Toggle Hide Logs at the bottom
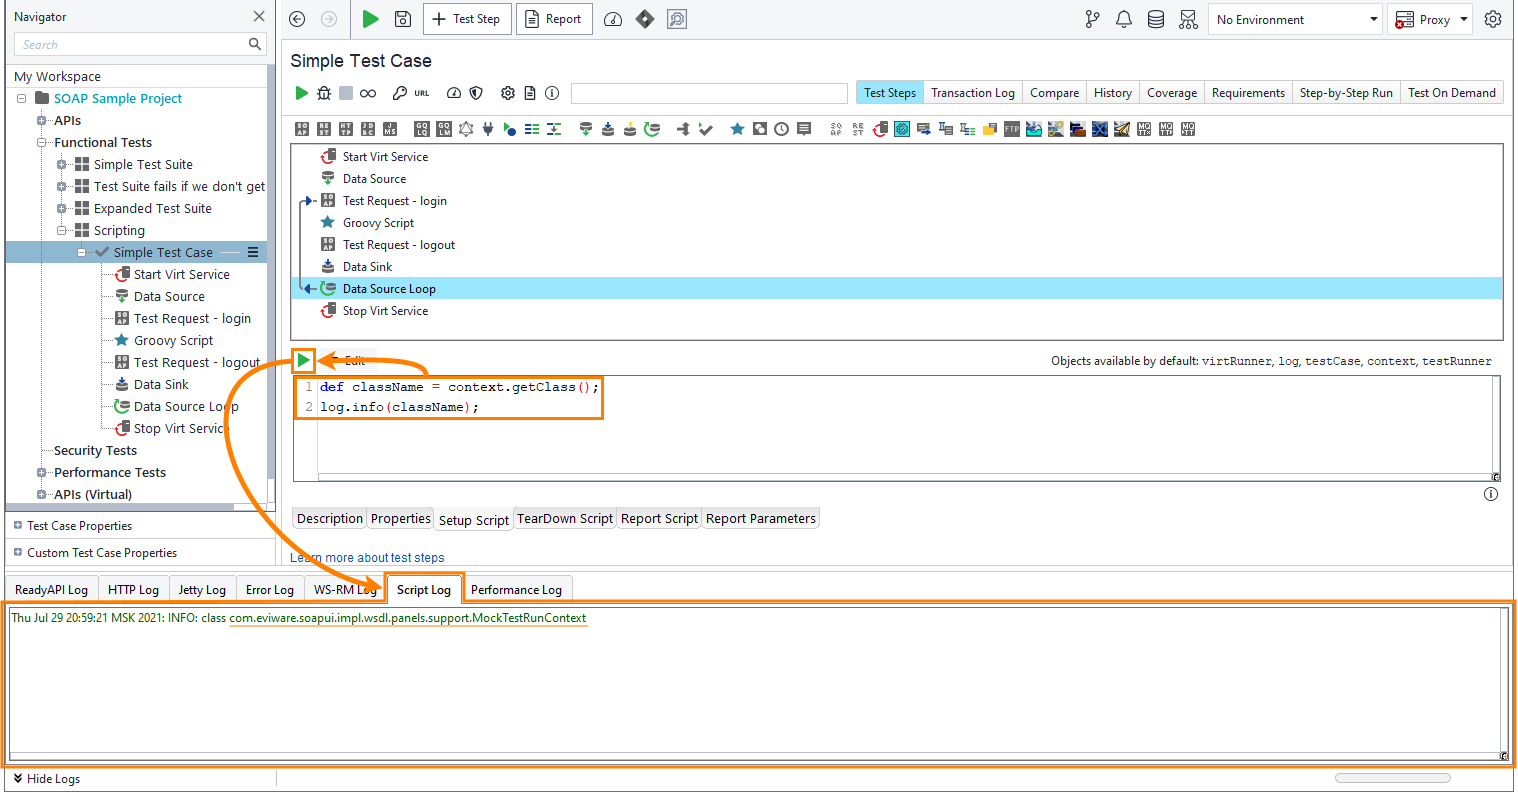This screenshot has width=1518, height=792. pos(46,779)
